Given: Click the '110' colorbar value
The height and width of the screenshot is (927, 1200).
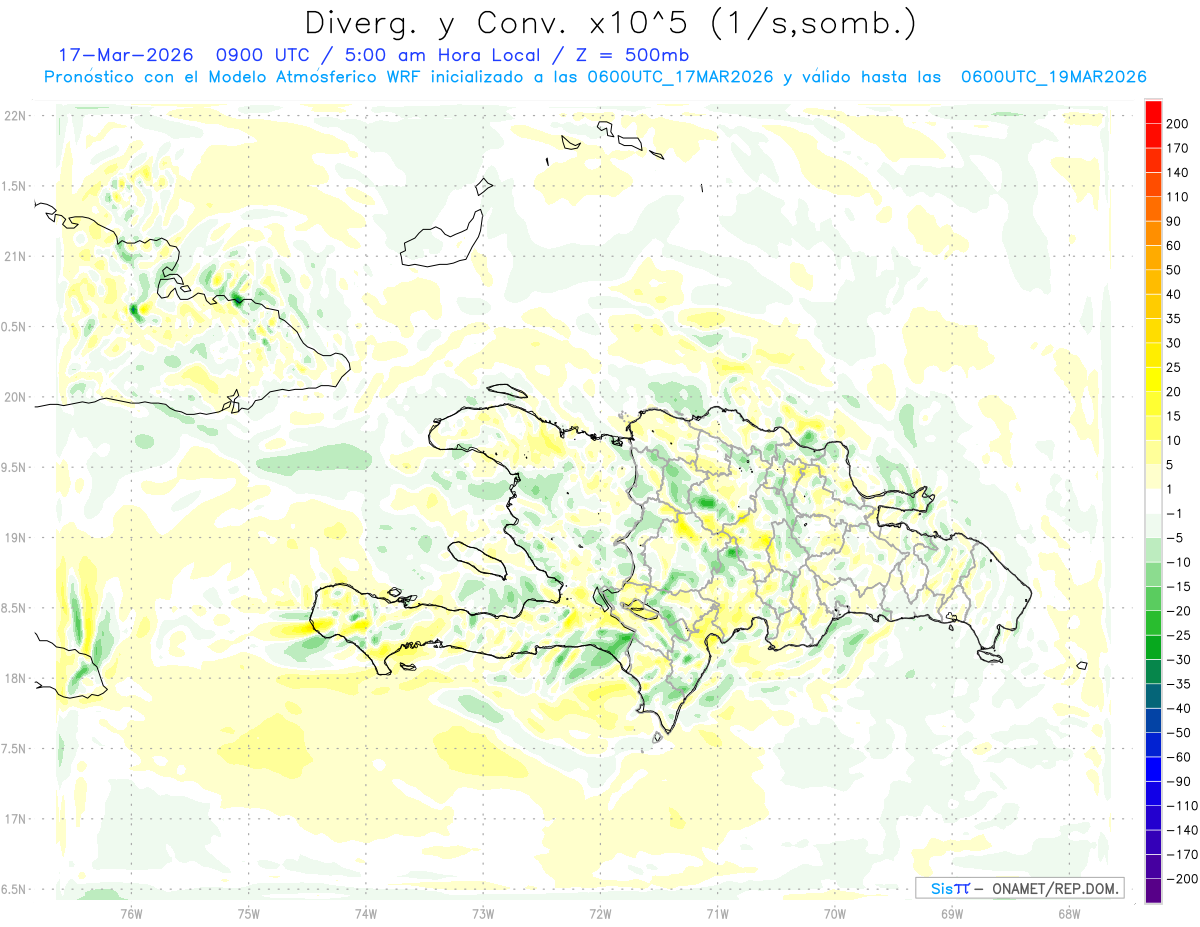Looking at the screenshot, I should (1177, 197).
